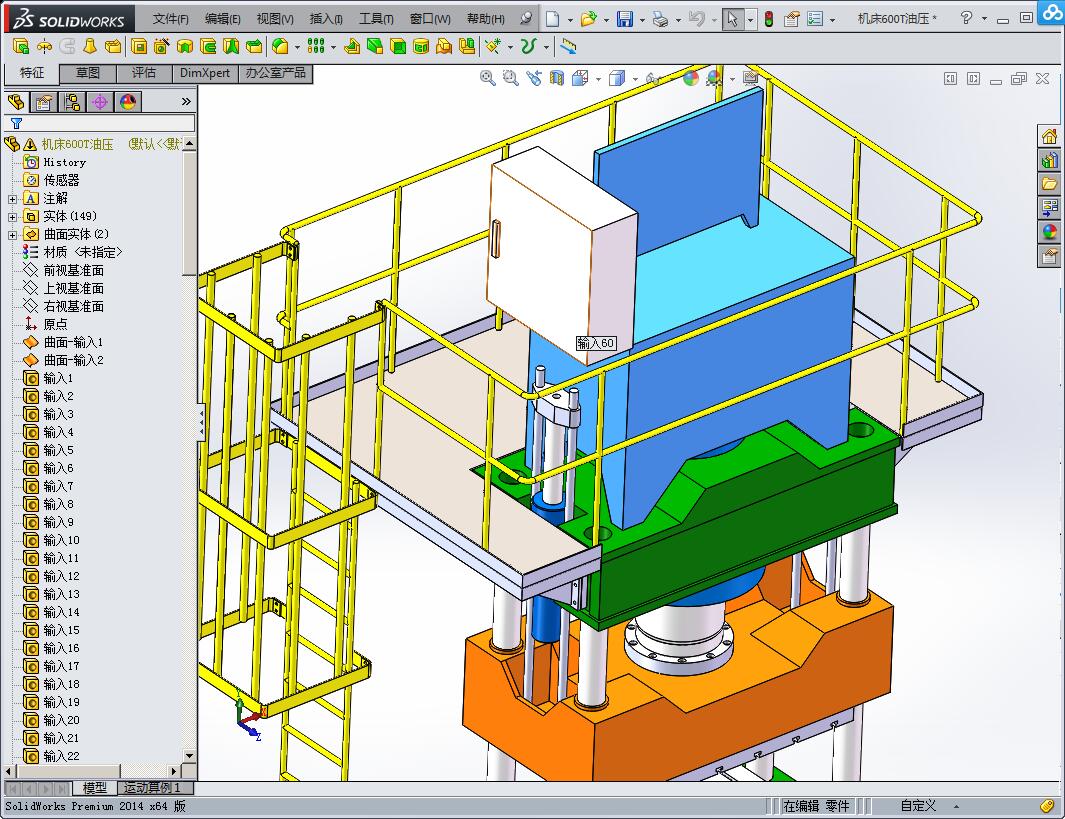Expand the 实体(149) folder node

point(12,216)
